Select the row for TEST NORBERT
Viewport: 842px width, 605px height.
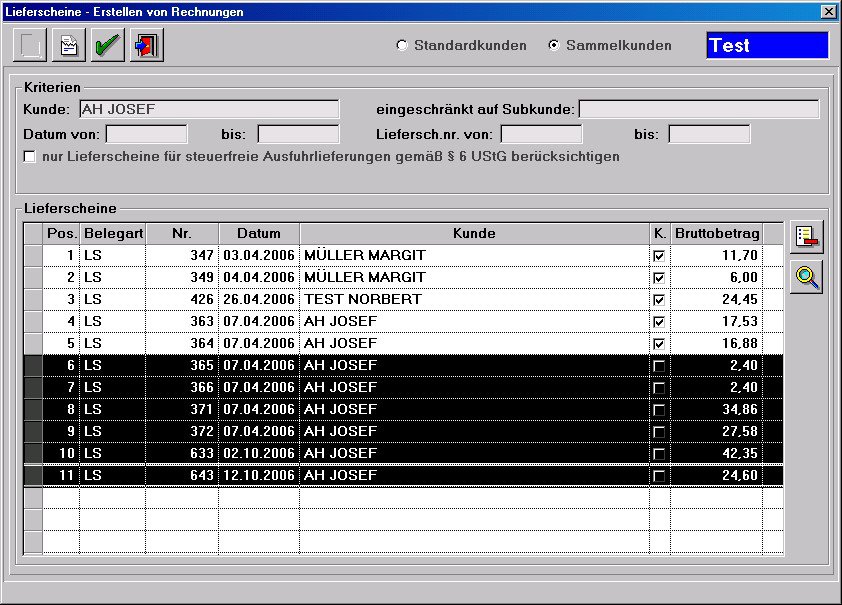pyautogui.click(x=400, y=299)
